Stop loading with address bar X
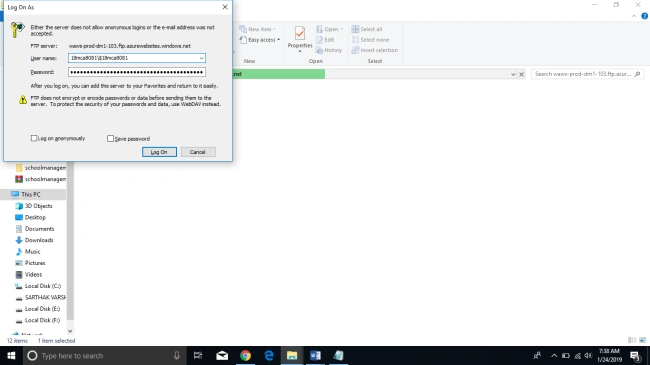Viewport: 650px width, 365px height. [521, 74]
